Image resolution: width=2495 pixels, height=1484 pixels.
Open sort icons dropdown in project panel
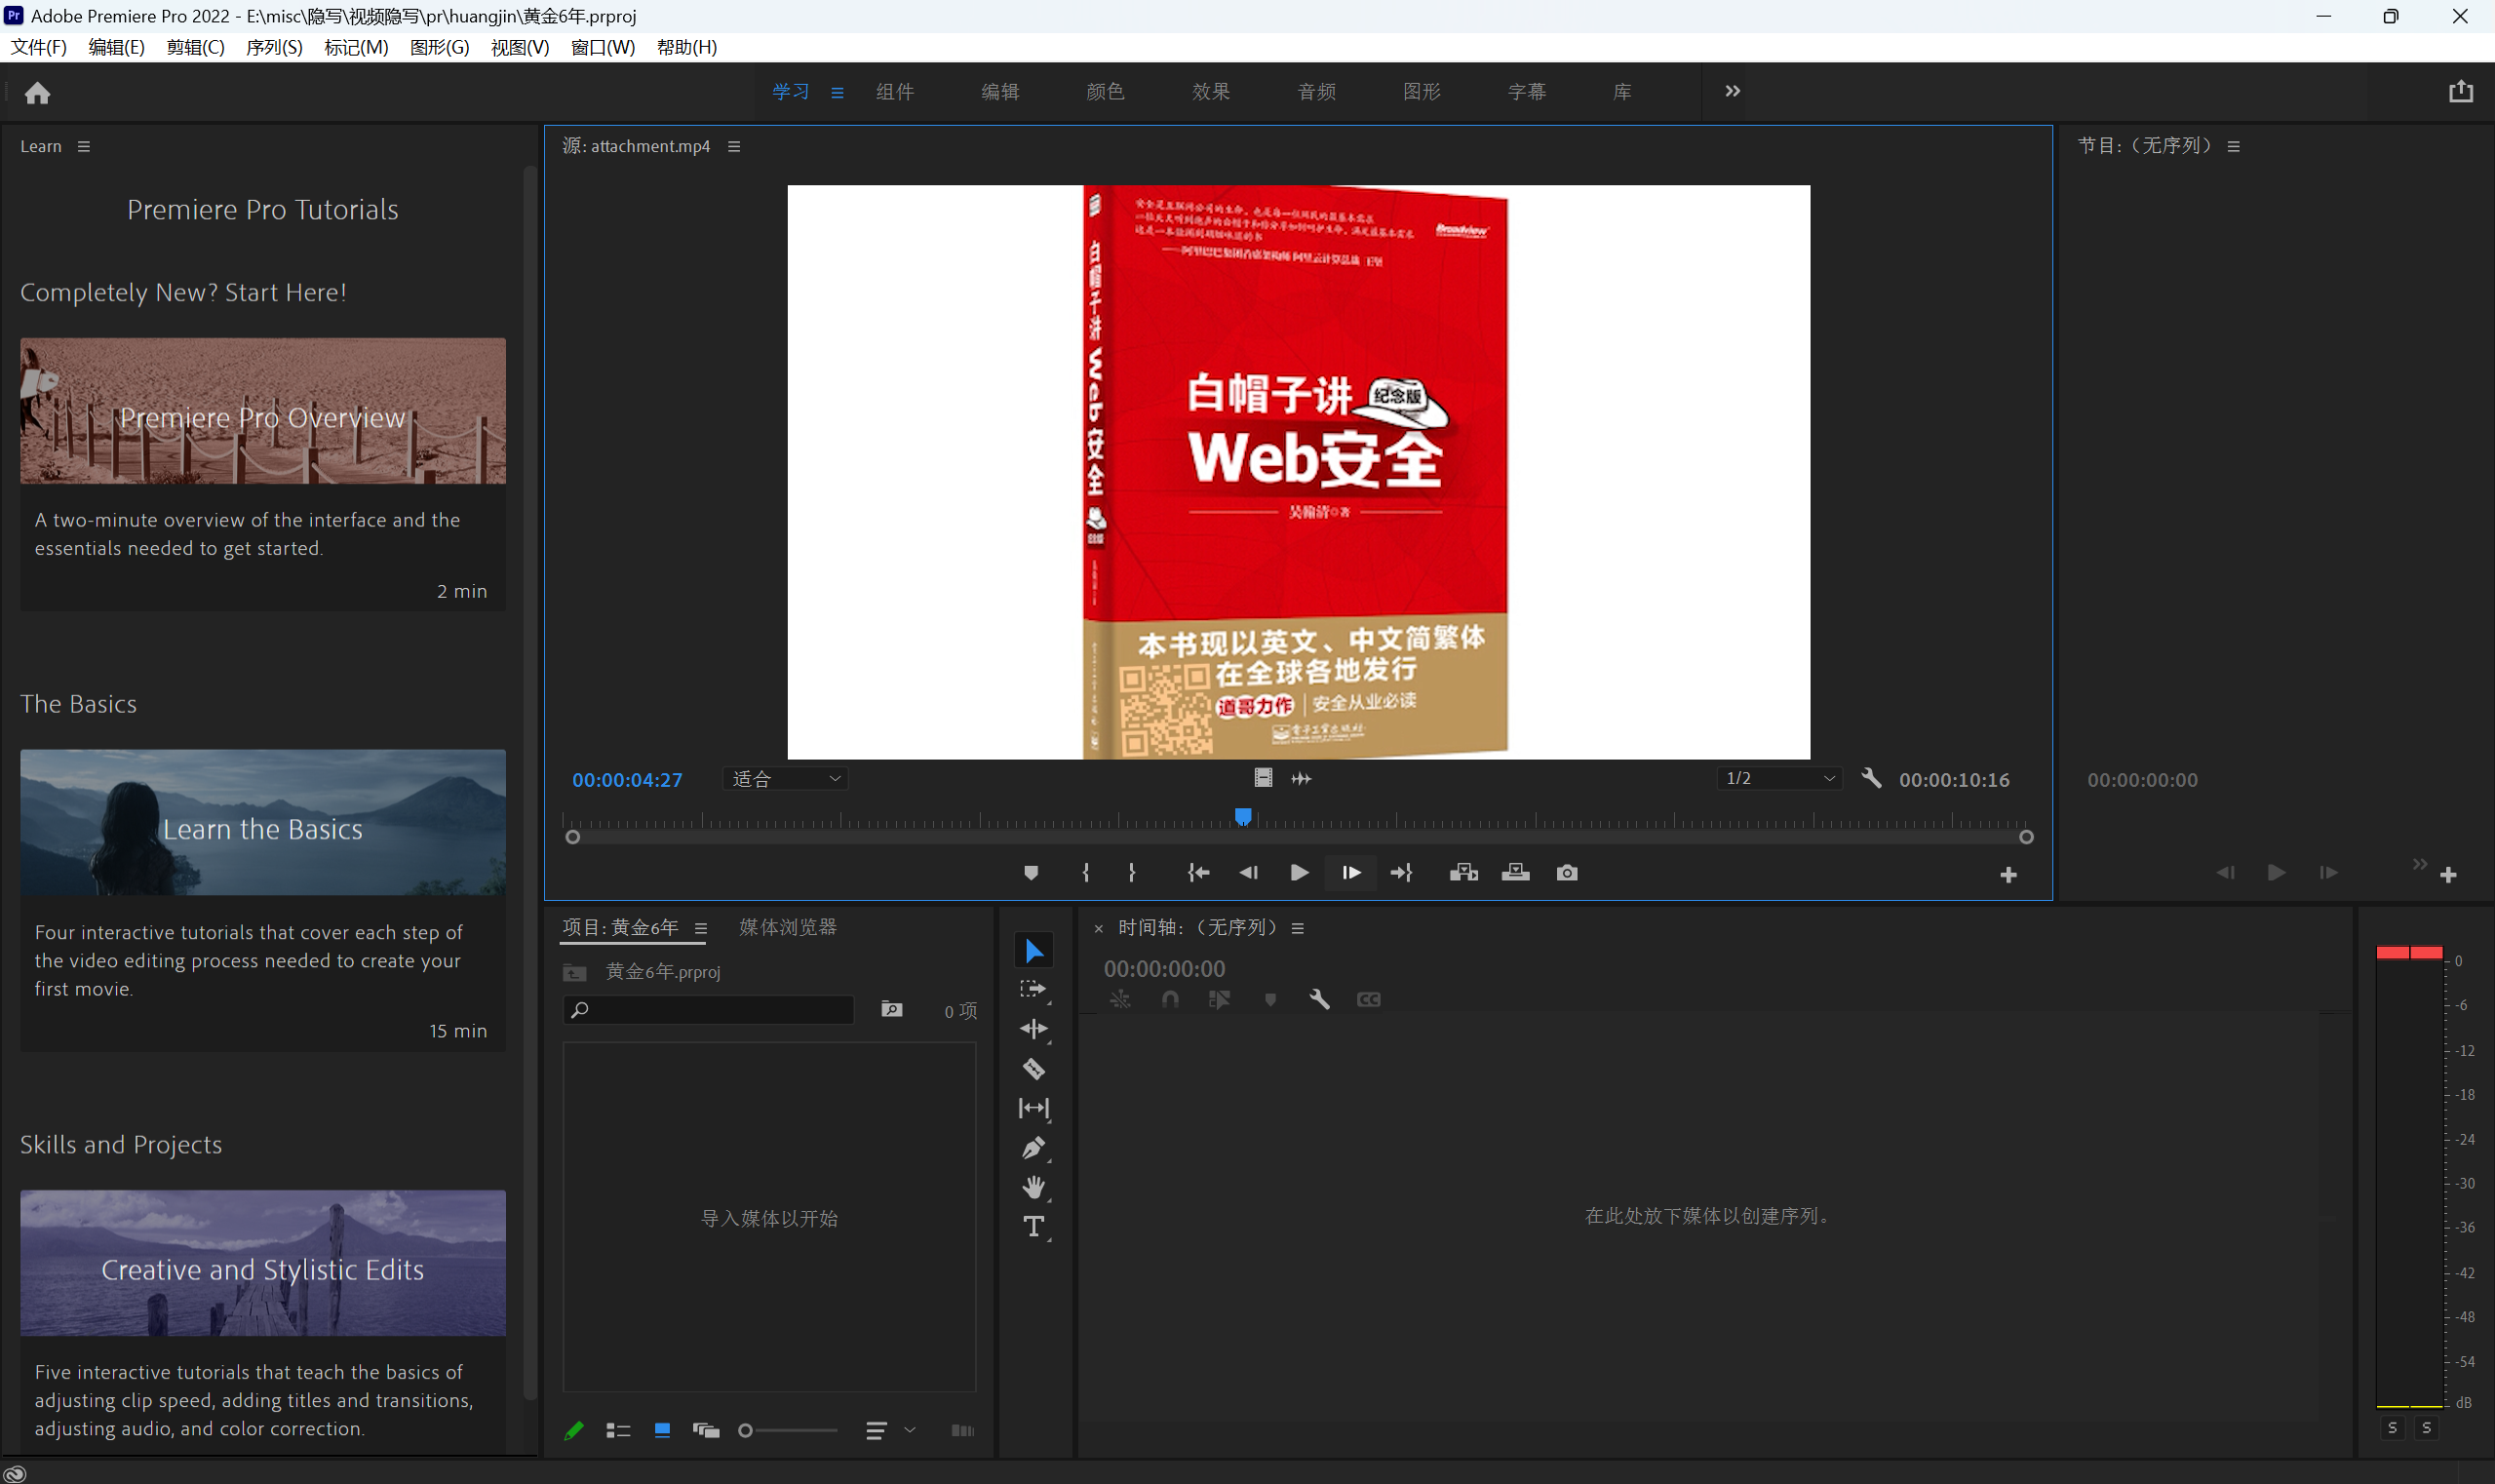[x=889, y=1431]
